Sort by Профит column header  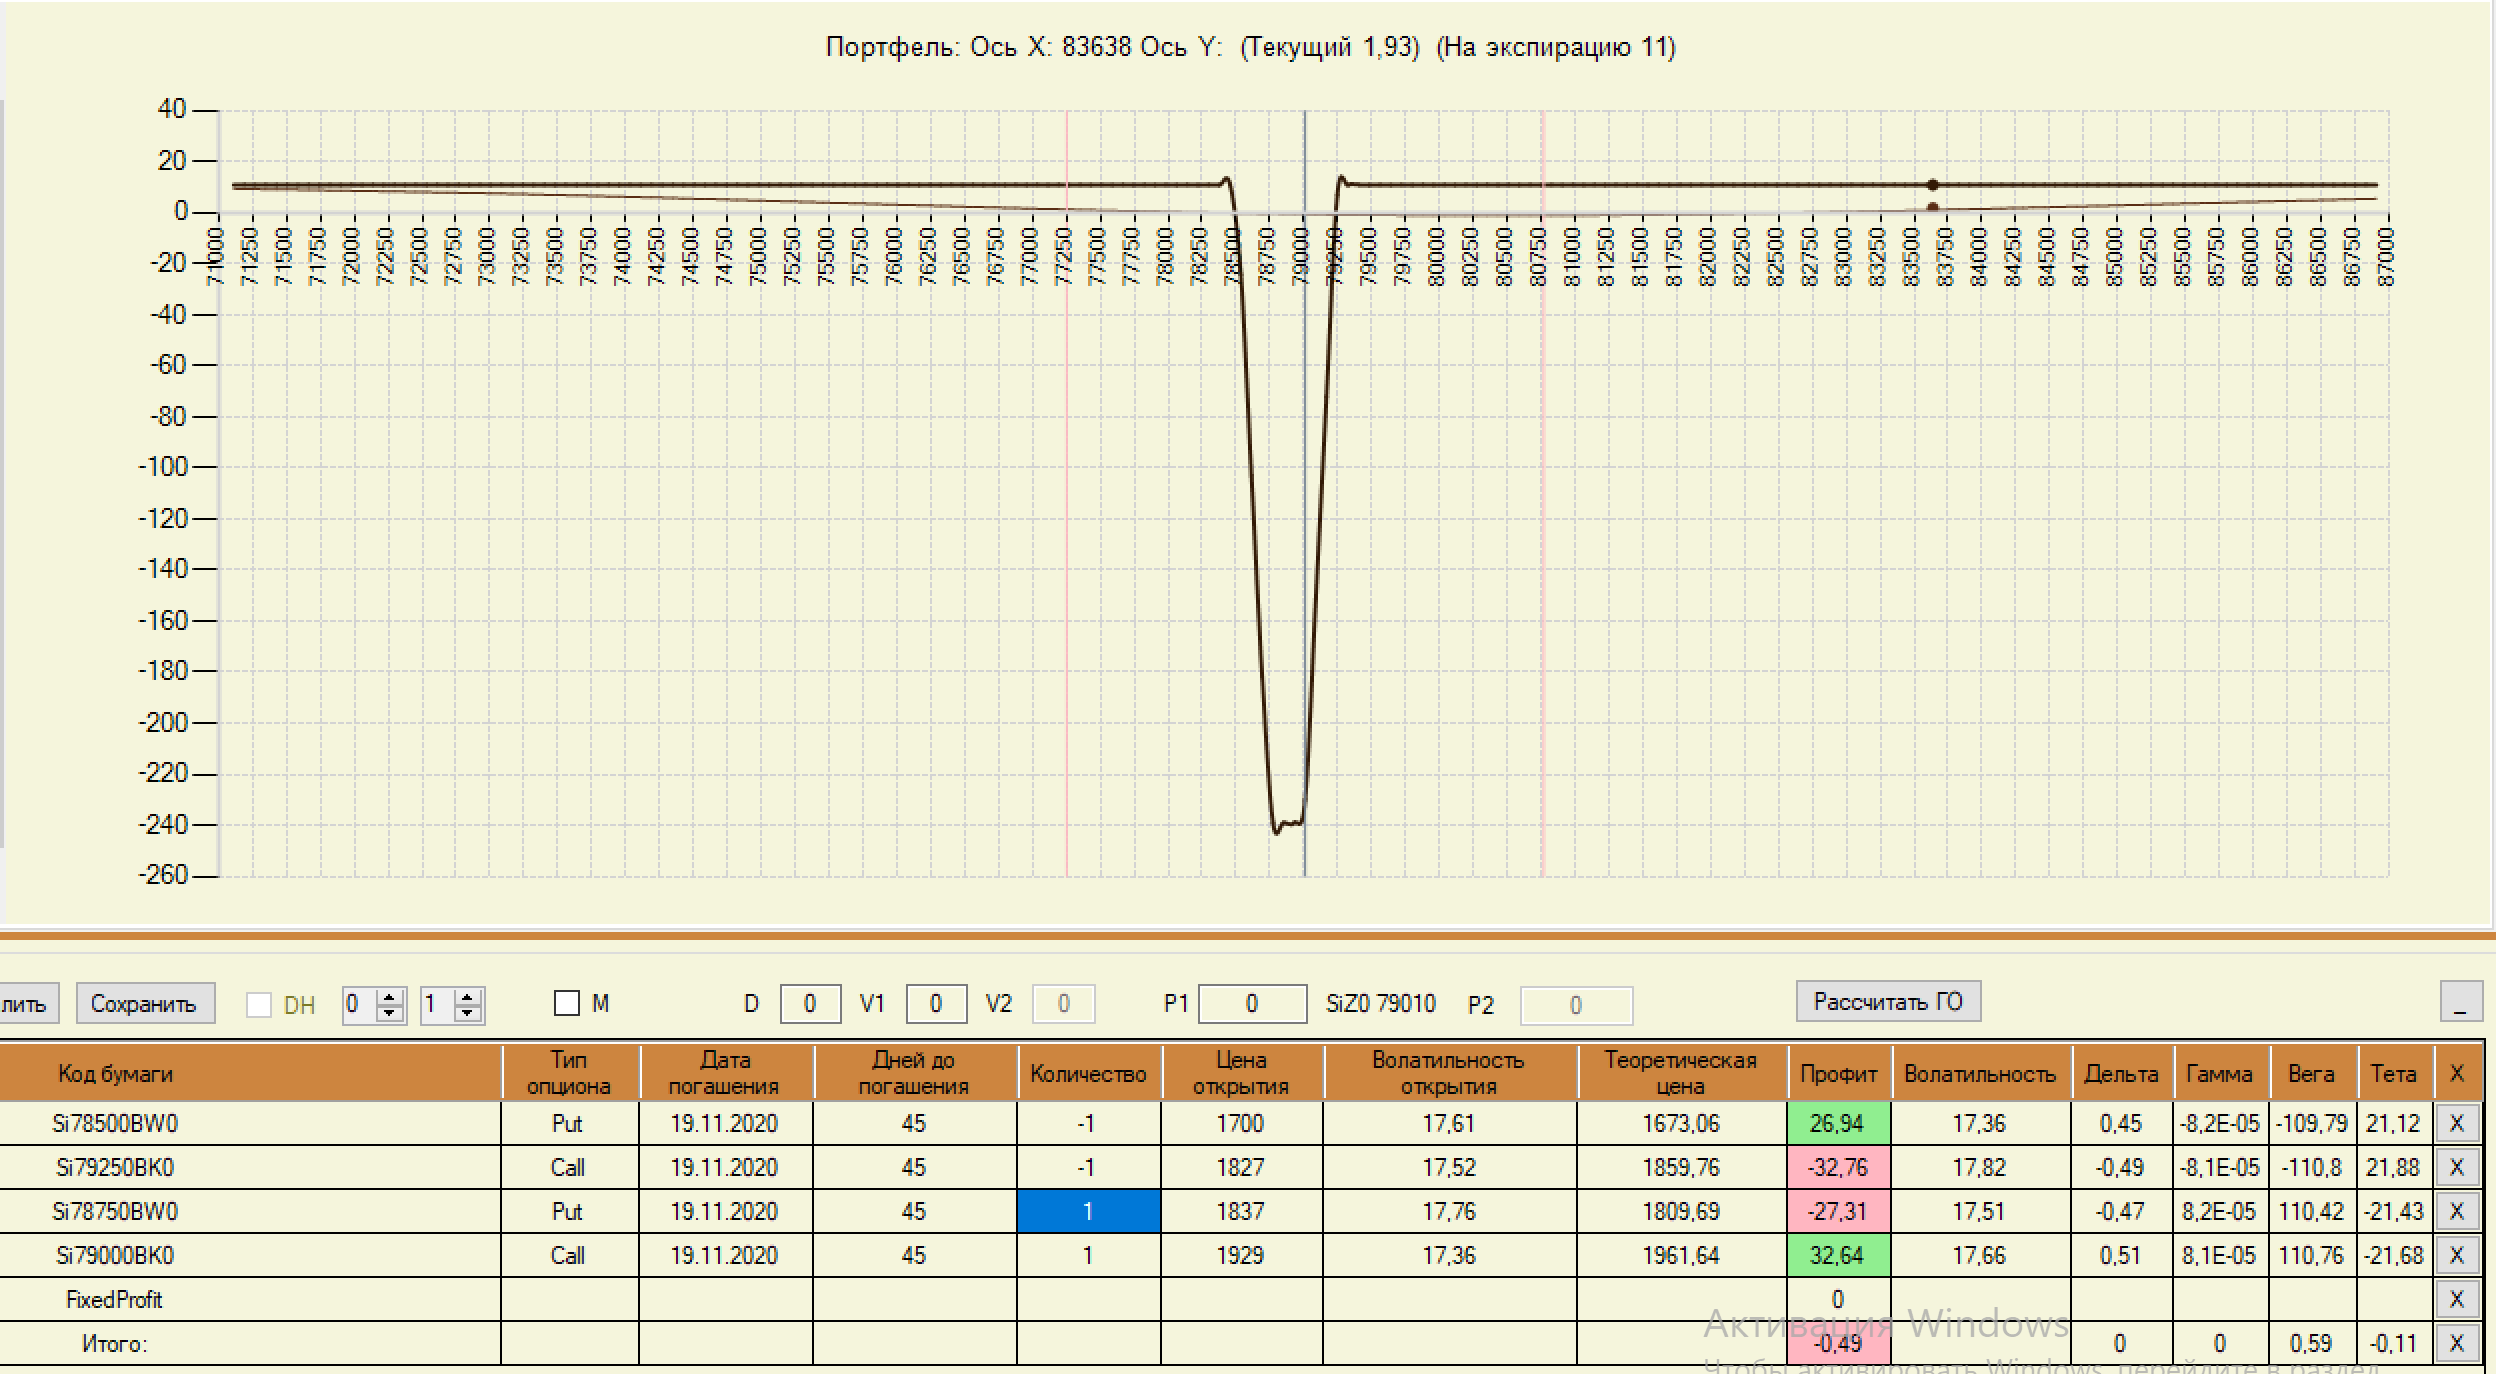pos(1838,1074)
